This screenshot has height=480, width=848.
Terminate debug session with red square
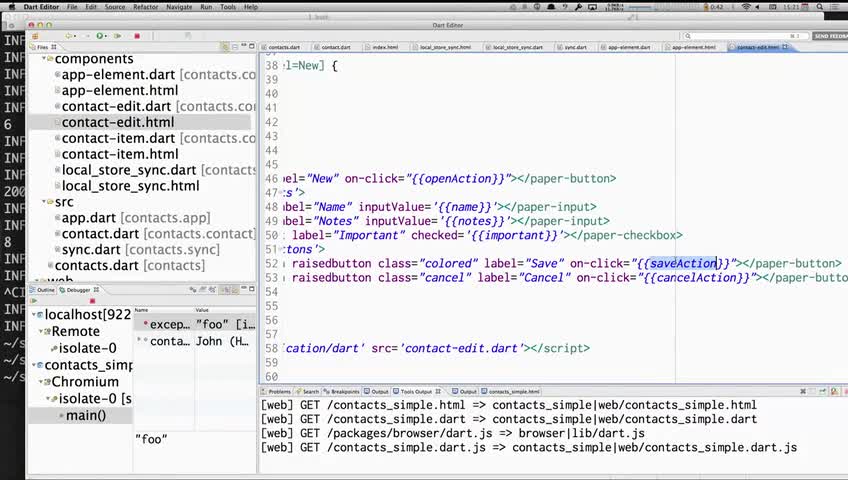pos(92,301)
